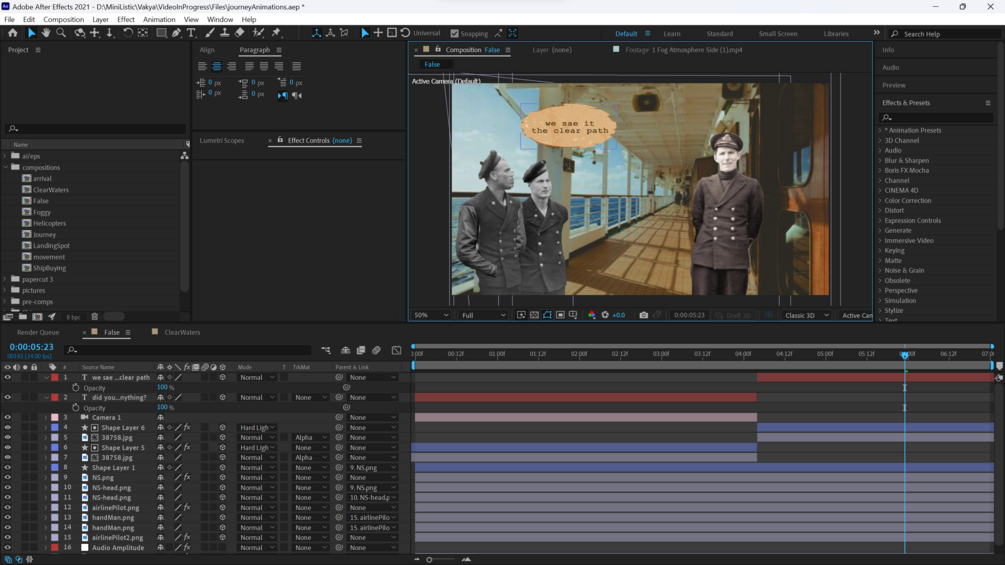Switch to Render Queue tab
The height and width of the screenshot is (565, 1005).
click(x=38, y=332)
